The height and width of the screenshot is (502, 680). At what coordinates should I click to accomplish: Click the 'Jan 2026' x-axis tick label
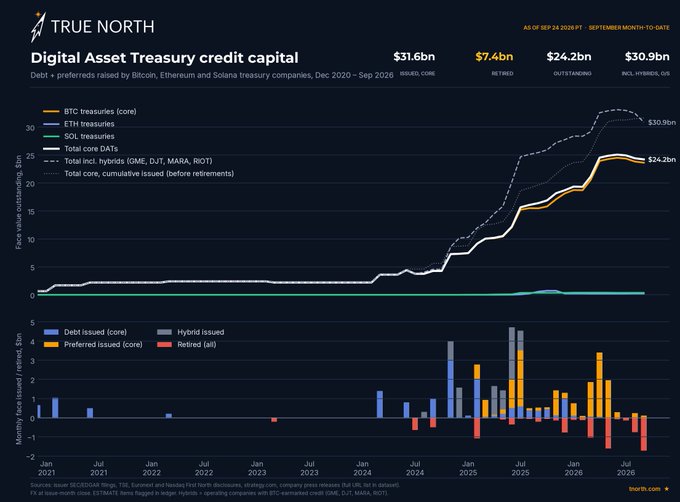(x=573, y=468)
